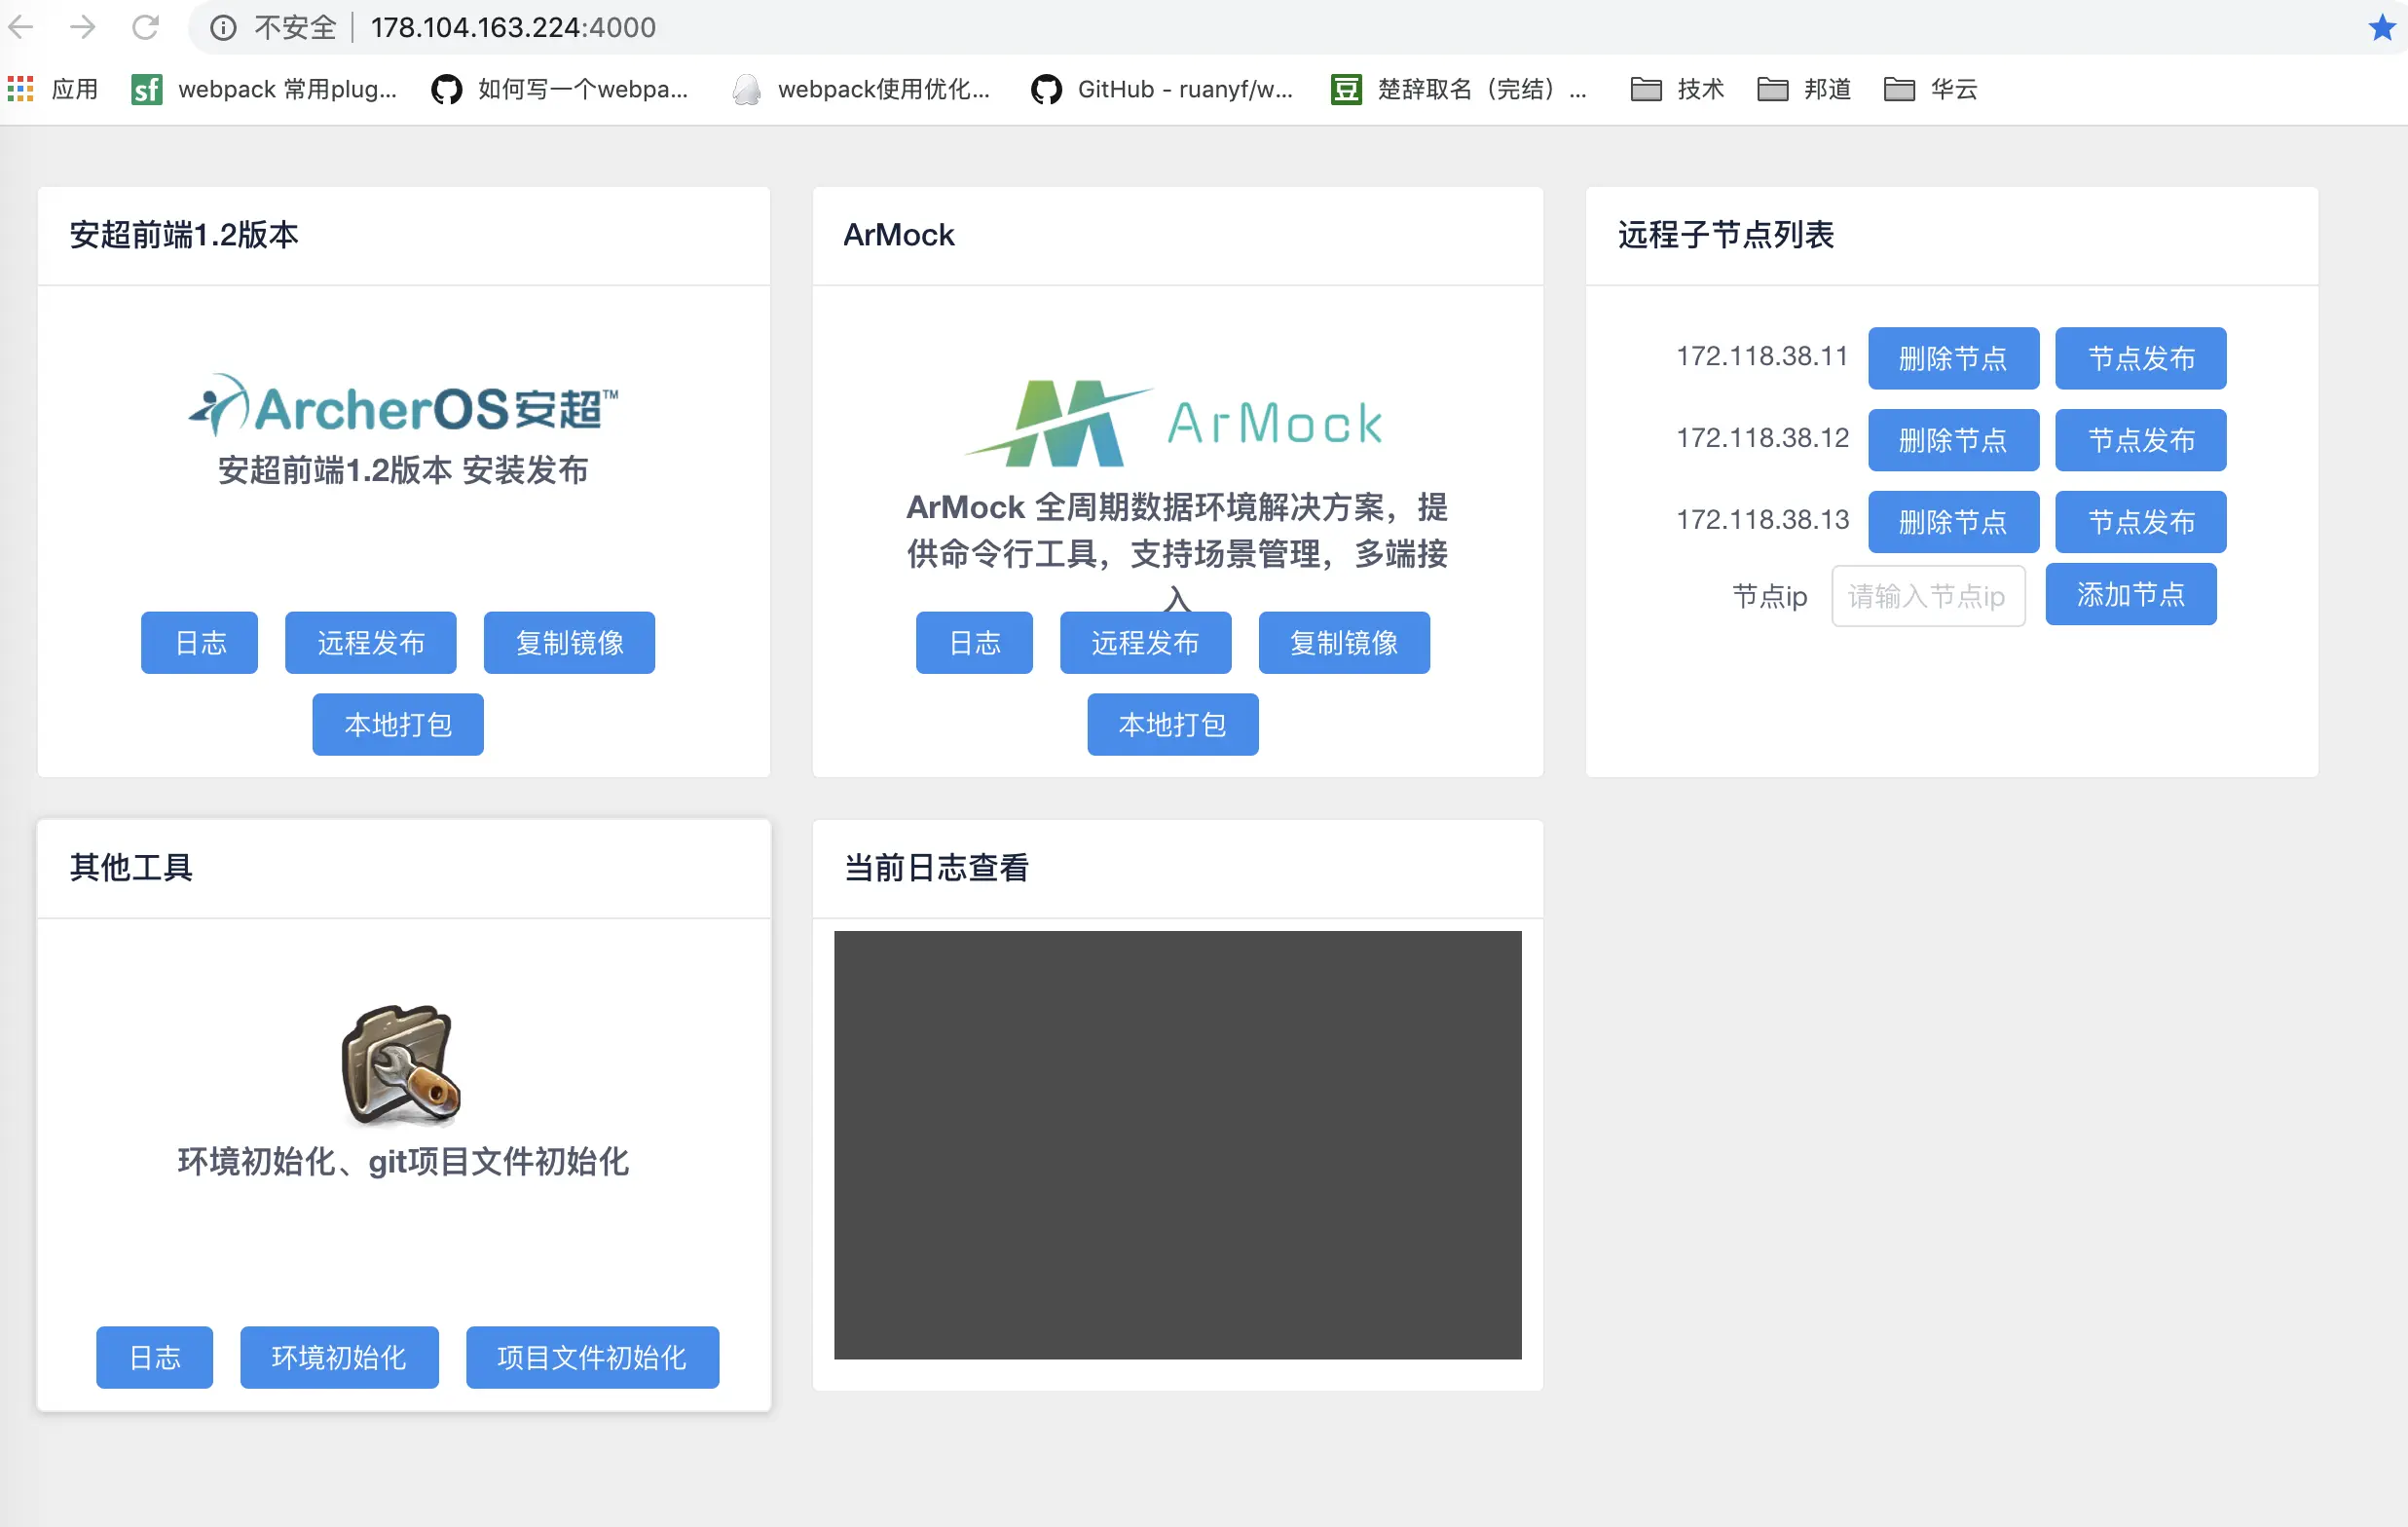Click the dark log viewer area
This screenshot has width=2408, height=1527.
point(1177,1144)
